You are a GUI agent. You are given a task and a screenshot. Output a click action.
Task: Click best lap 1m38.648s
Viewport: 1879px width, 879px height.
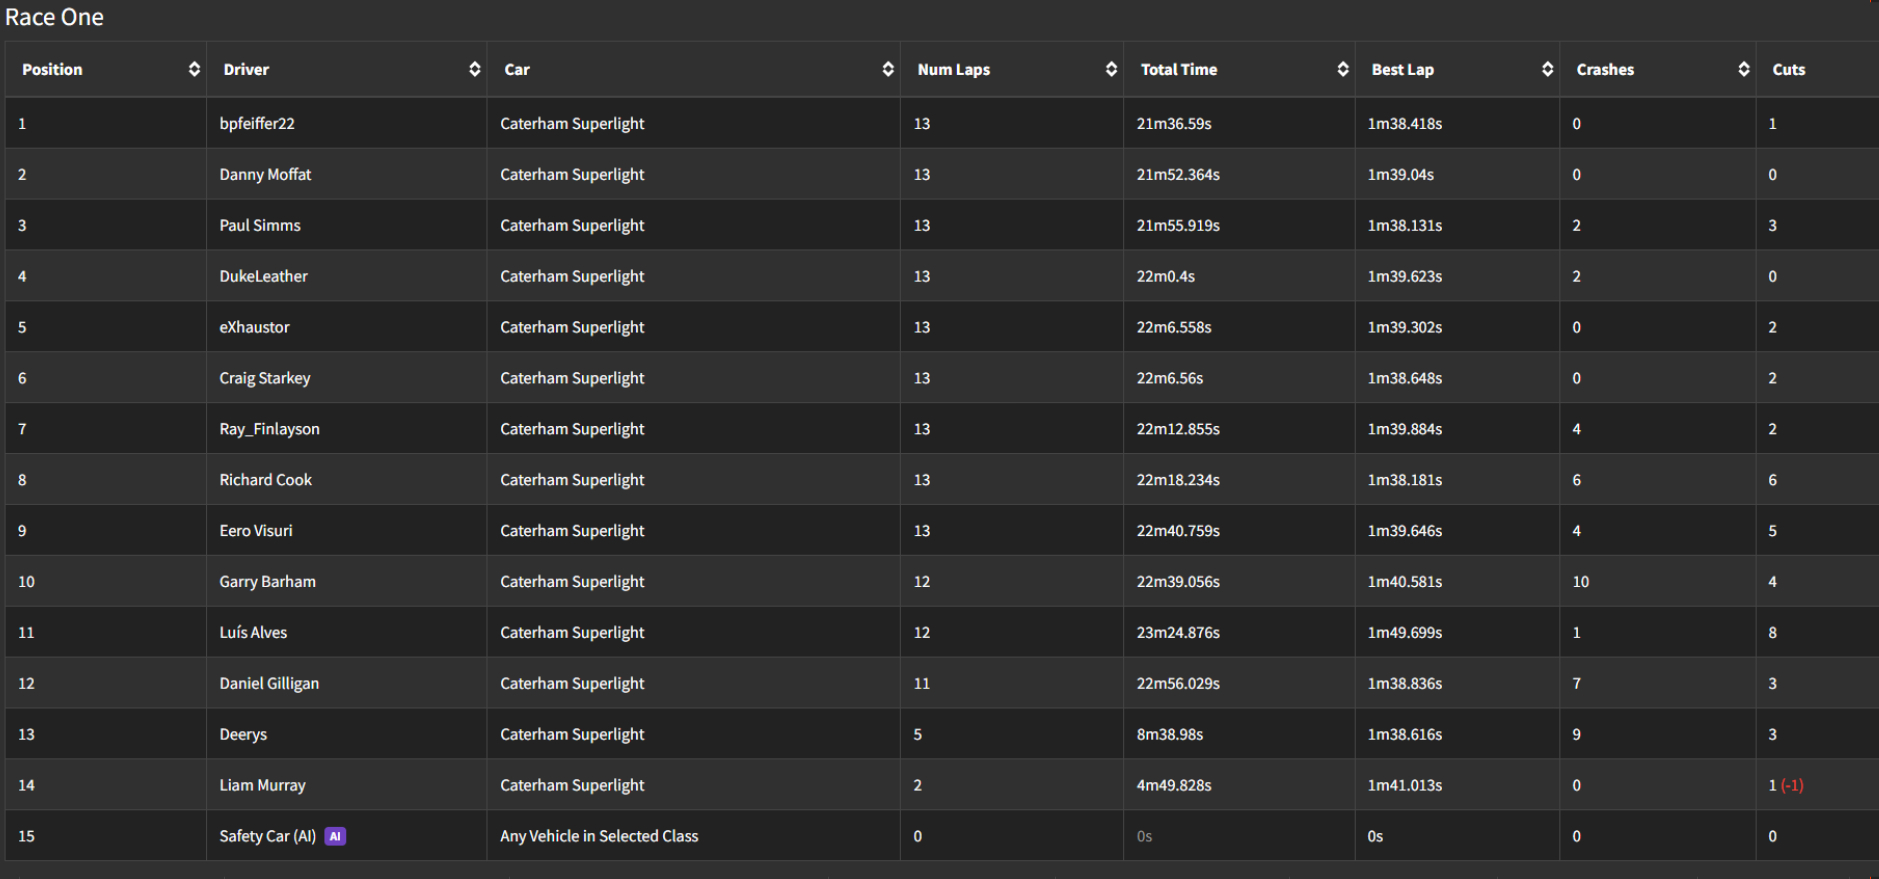[1405, 378]
